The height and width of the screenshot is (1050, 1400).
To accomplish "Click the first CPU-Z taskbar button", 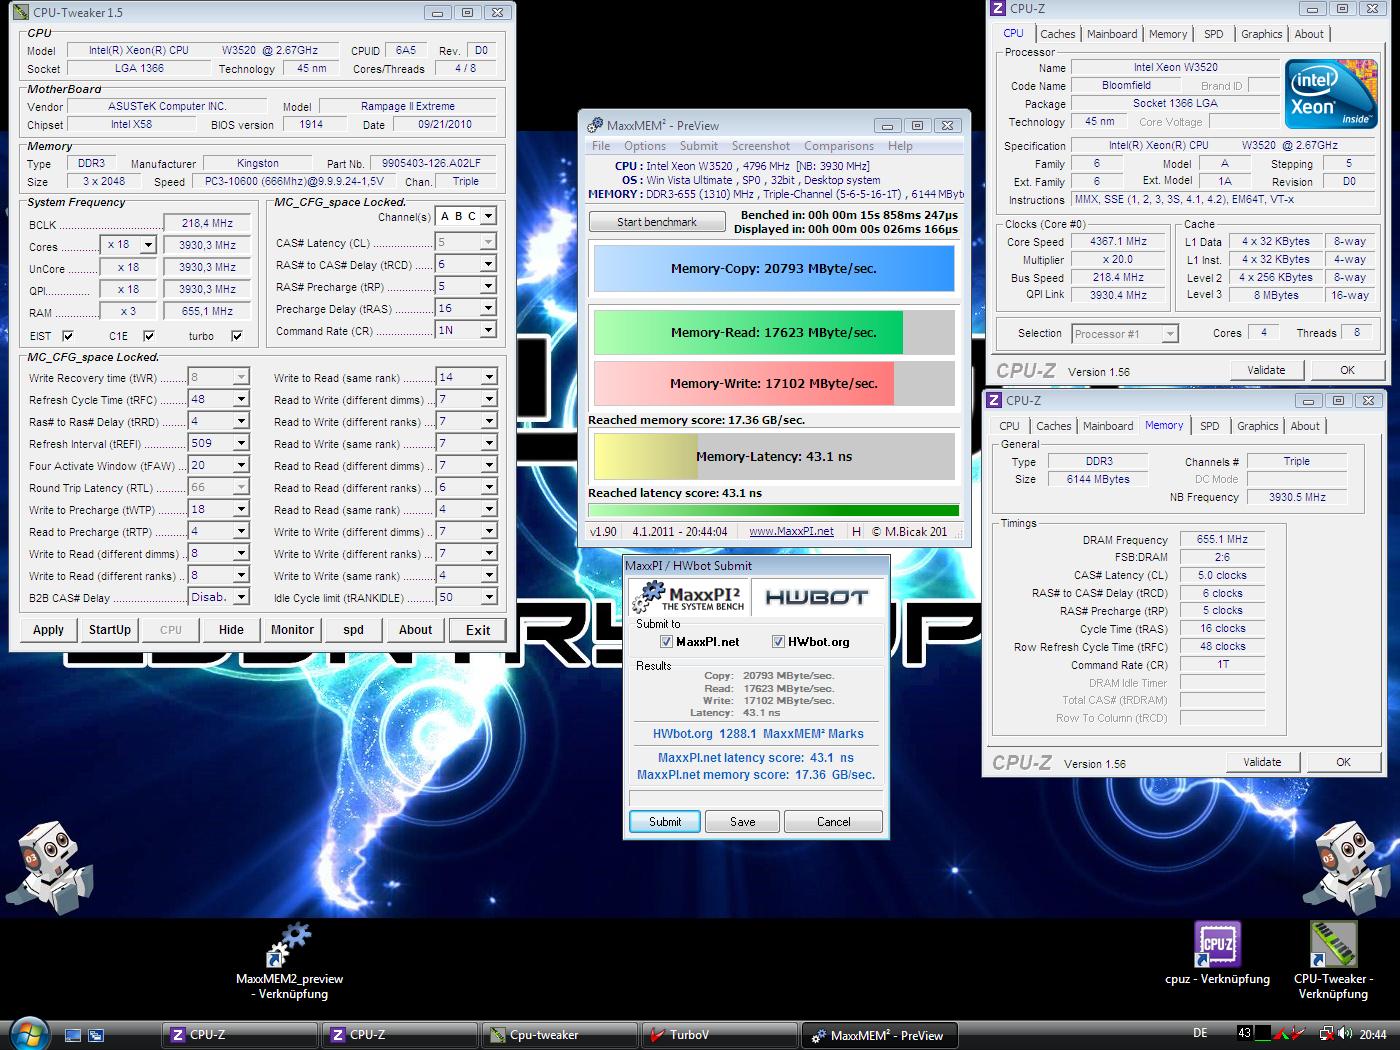I will tap(239, 1035).
